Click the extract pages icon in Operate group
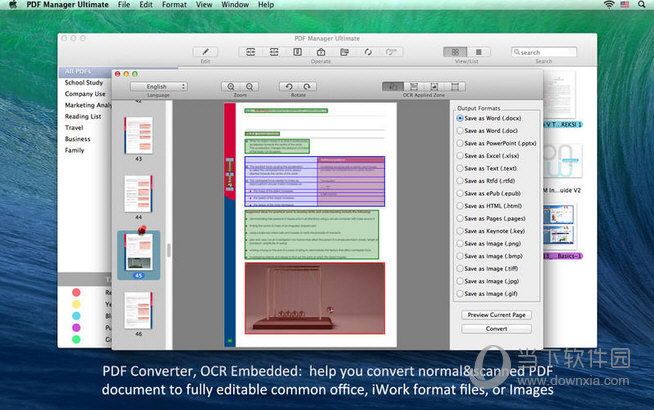Screen dimensions: 654x410 coord(344,52)
